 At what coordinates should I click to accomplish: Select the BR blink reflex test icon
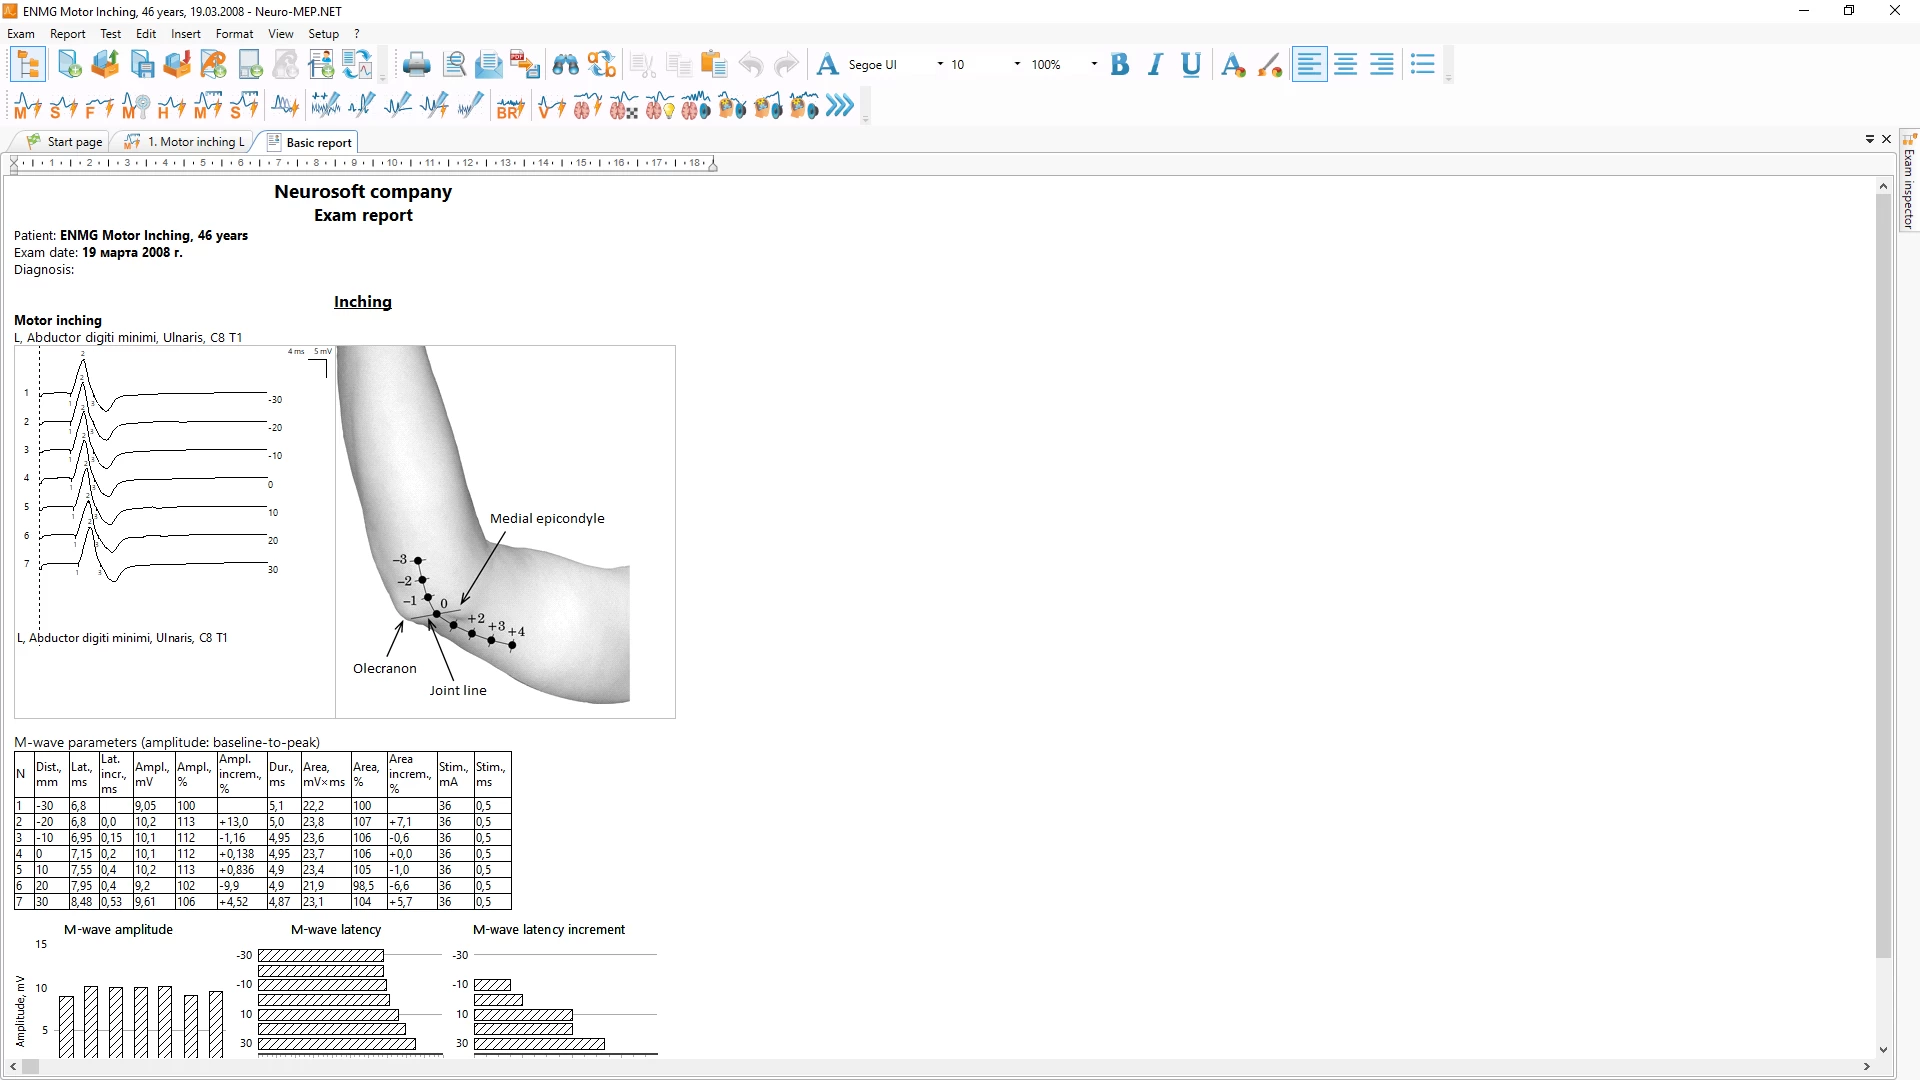coord(510,106)
